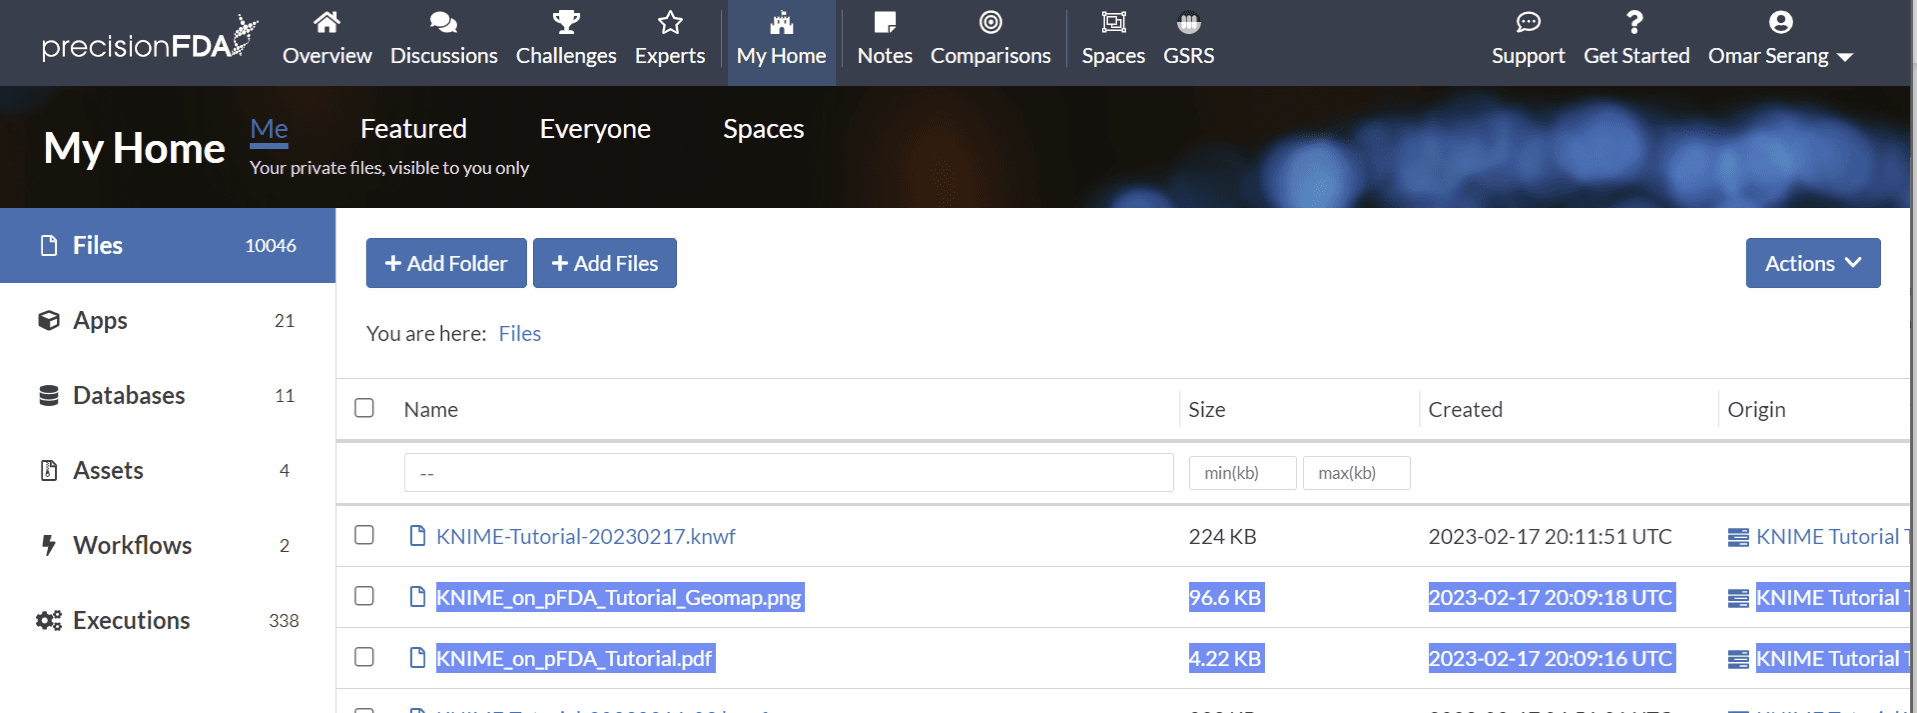Expand the Actions dropdown
The image size is (1917, 713).
pos(1812,263)
